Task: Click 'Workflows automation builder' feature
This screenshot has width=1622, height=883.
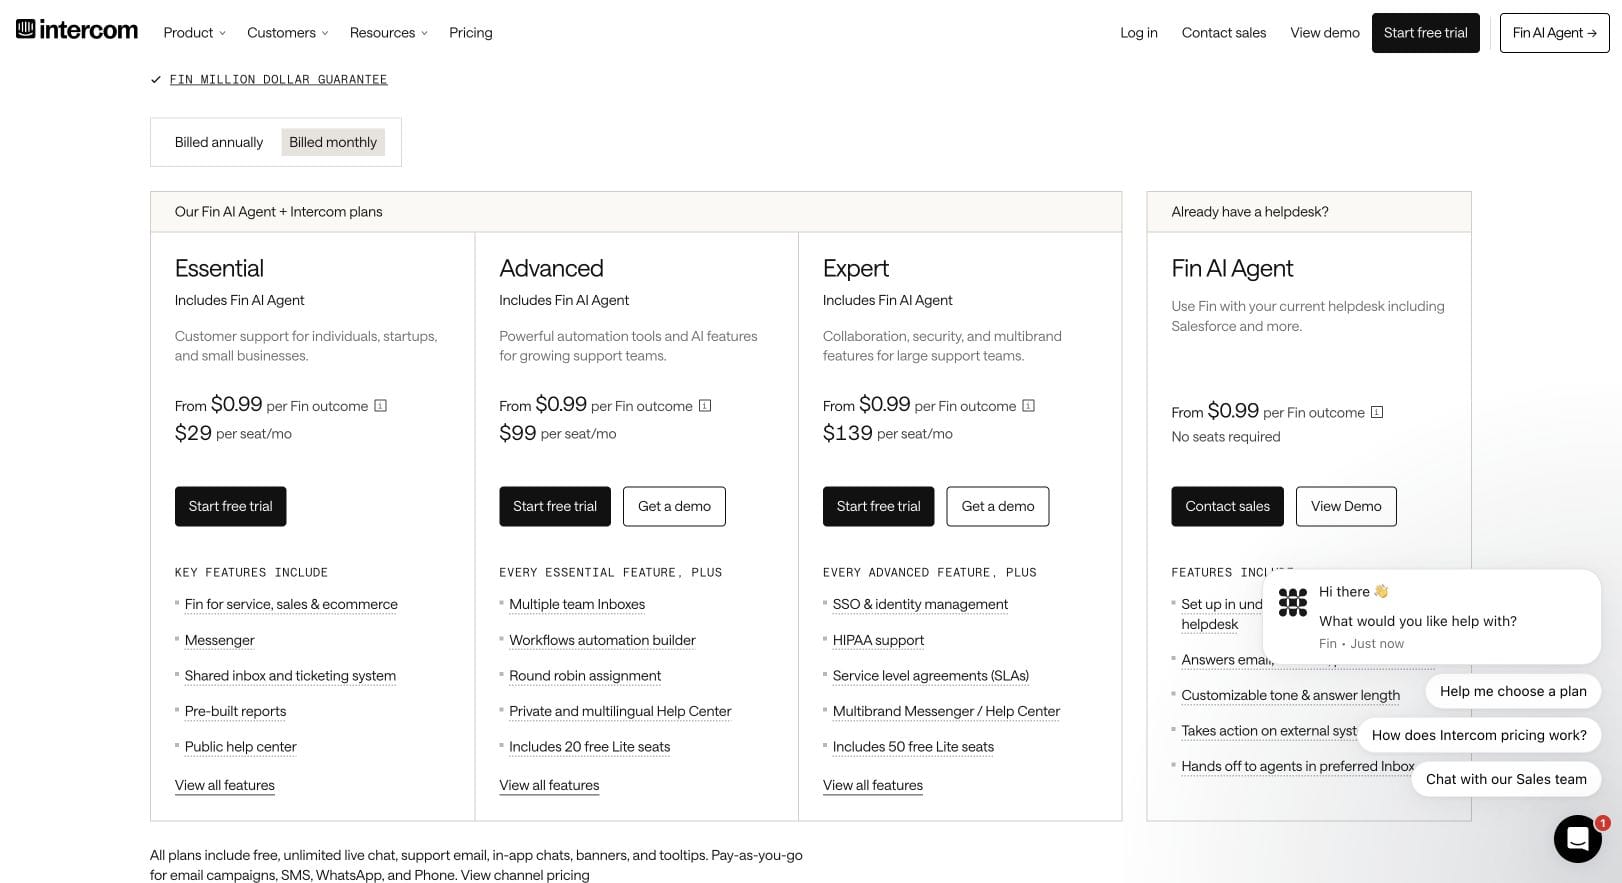Action: [x=602, y=640]
